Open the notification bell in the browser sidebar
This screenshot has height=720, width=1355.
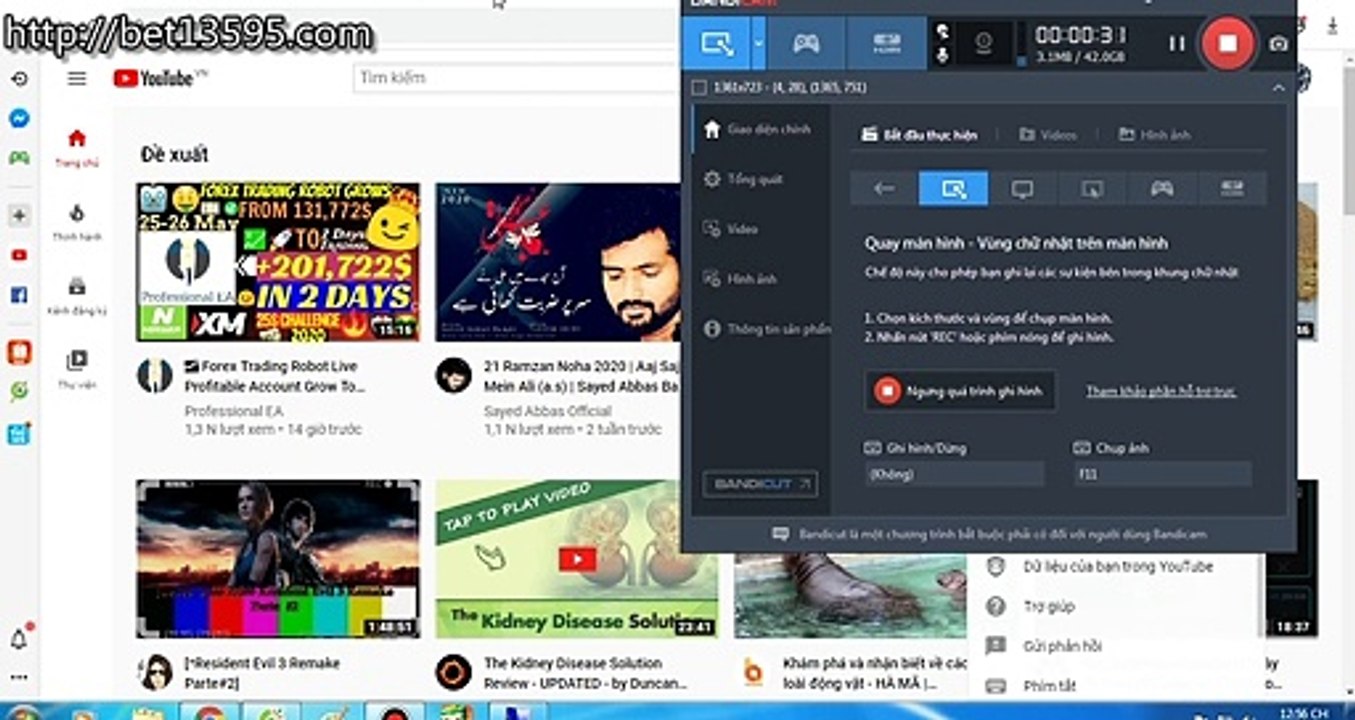[19, 637]
